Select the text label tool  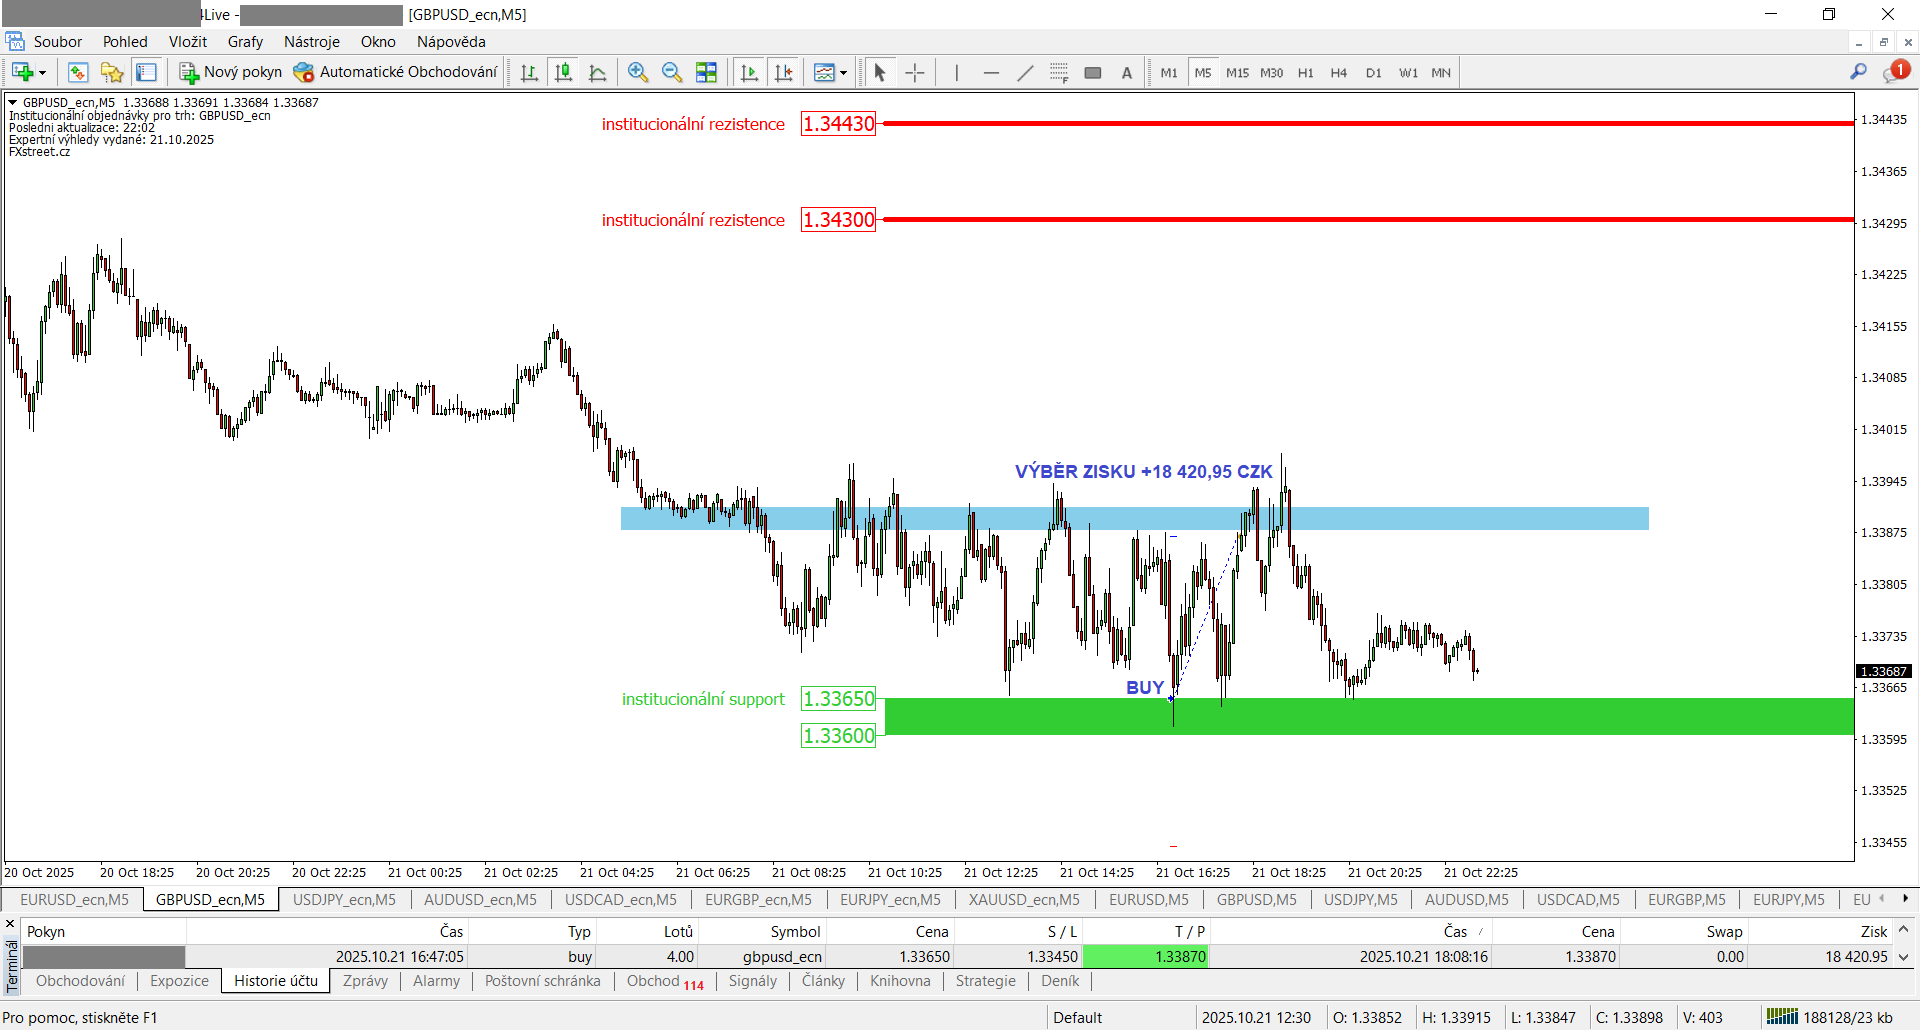[1127, 72]
